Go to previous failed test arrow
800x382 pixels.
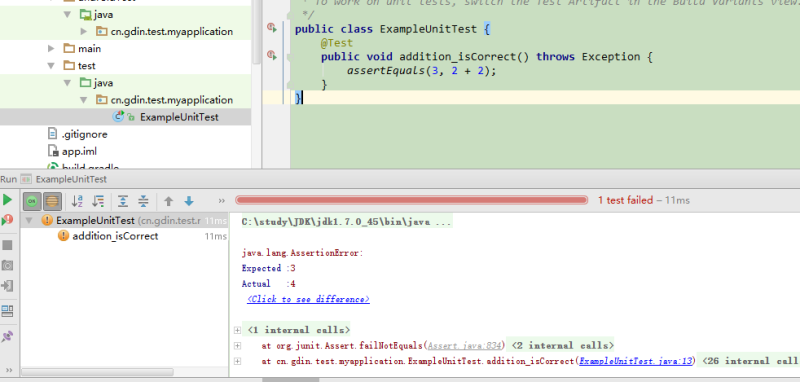[168, 201]
